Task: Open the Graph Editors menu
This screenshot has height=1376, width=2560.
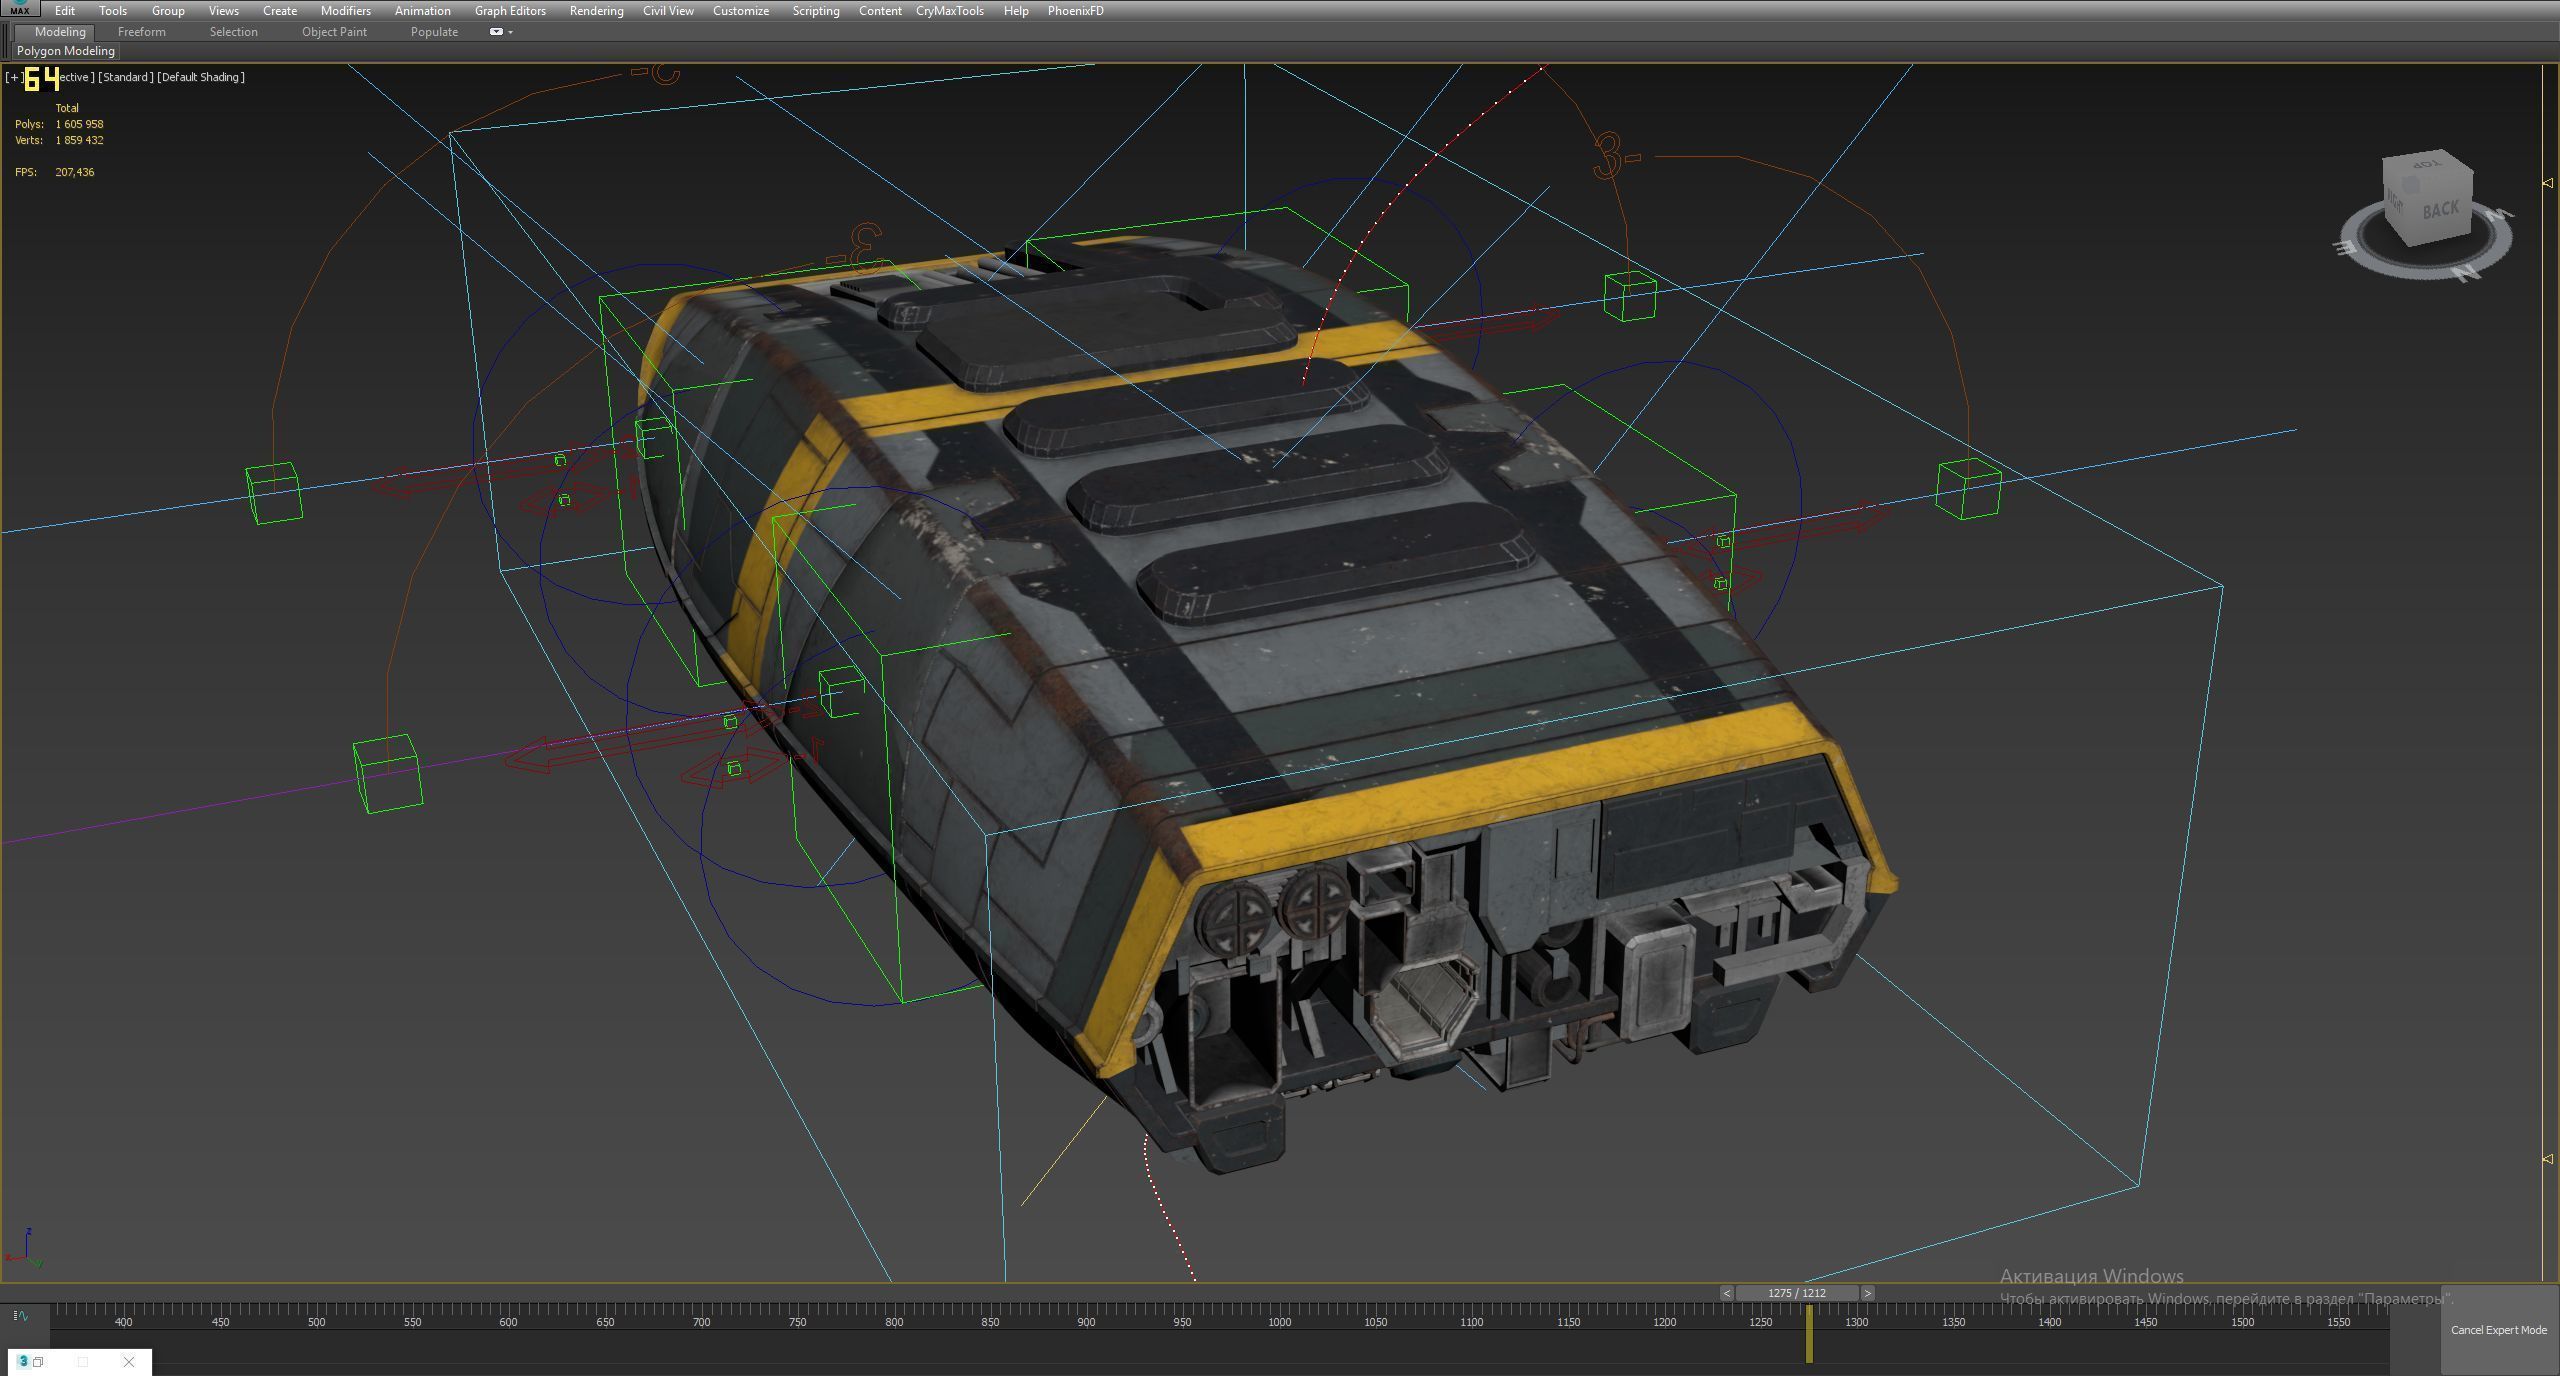Action: click(510, 11)
